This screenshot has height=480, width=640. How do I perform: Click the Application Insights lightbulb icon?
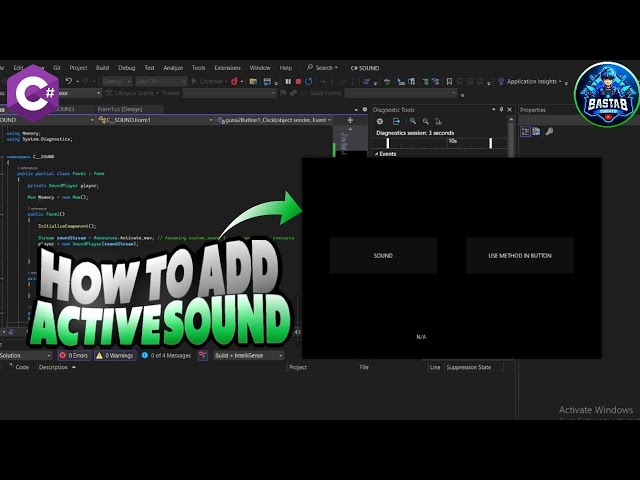point(501,82)
